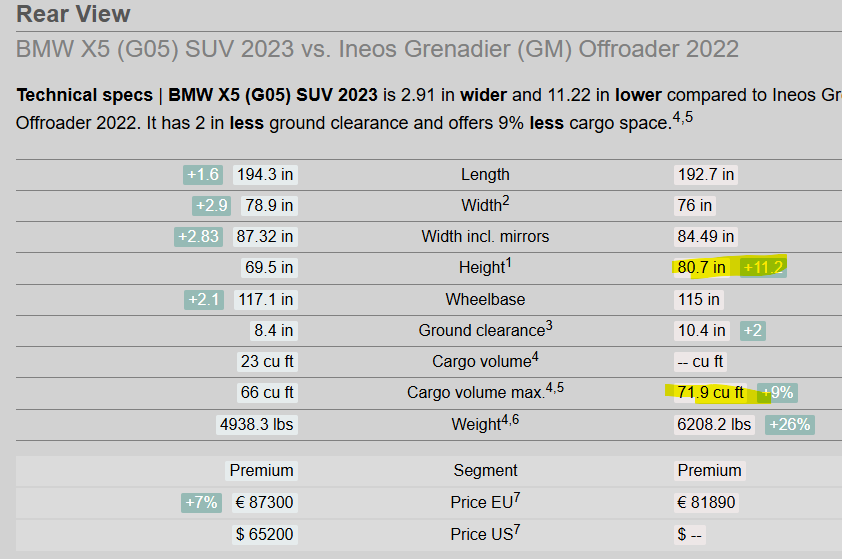Click the +11.2 height difference badge

763,267
